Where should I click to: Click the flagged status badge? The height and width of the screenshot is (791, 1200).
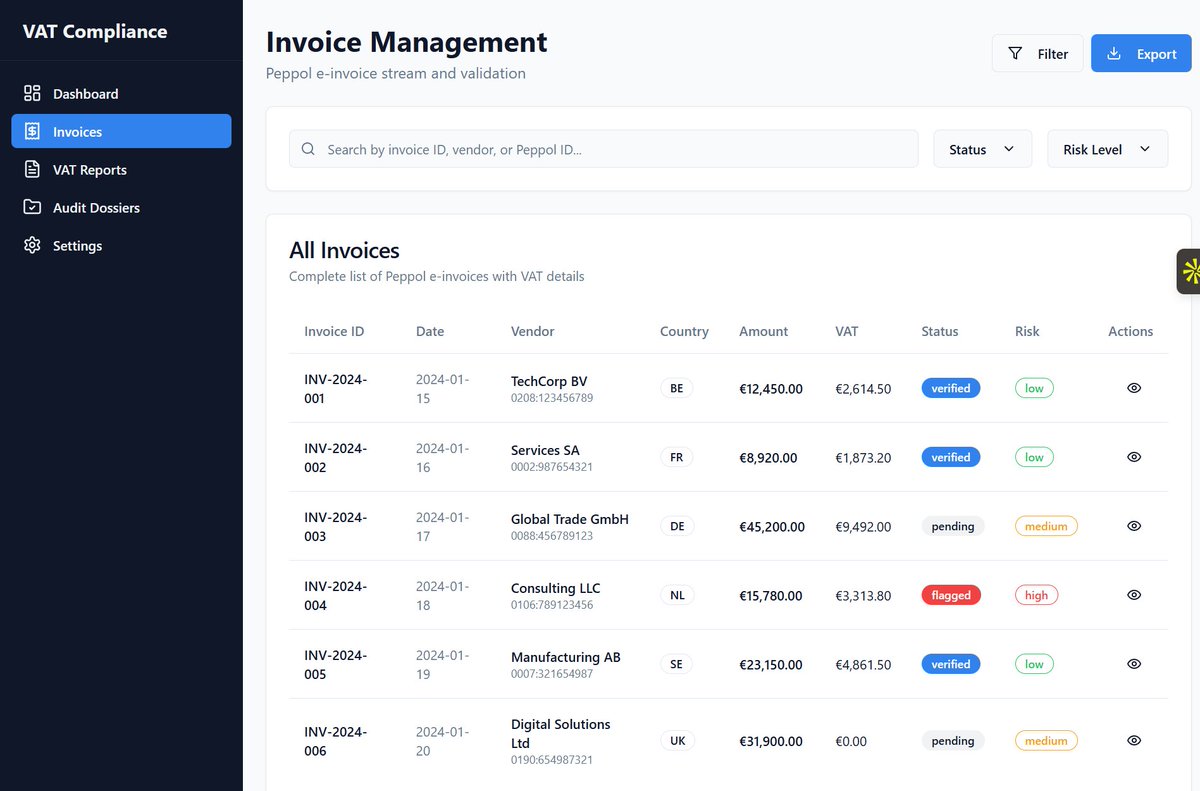point(951,595)
